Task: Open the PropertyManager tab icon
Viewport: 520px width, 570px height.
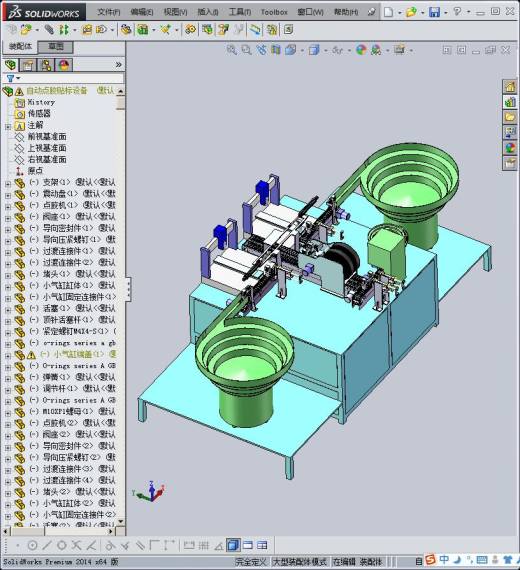Action: click(28, 65)
